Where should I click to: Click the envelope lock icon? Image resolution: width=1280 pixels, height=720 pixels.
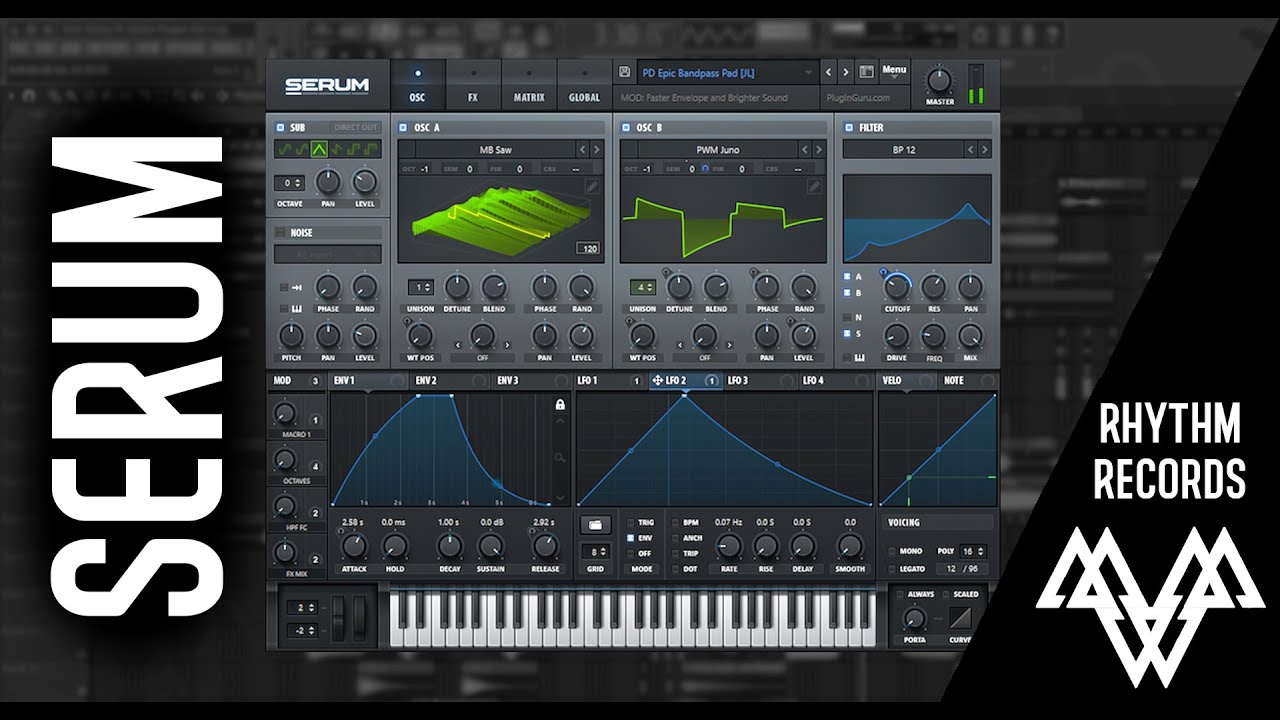tap(560, 404)
